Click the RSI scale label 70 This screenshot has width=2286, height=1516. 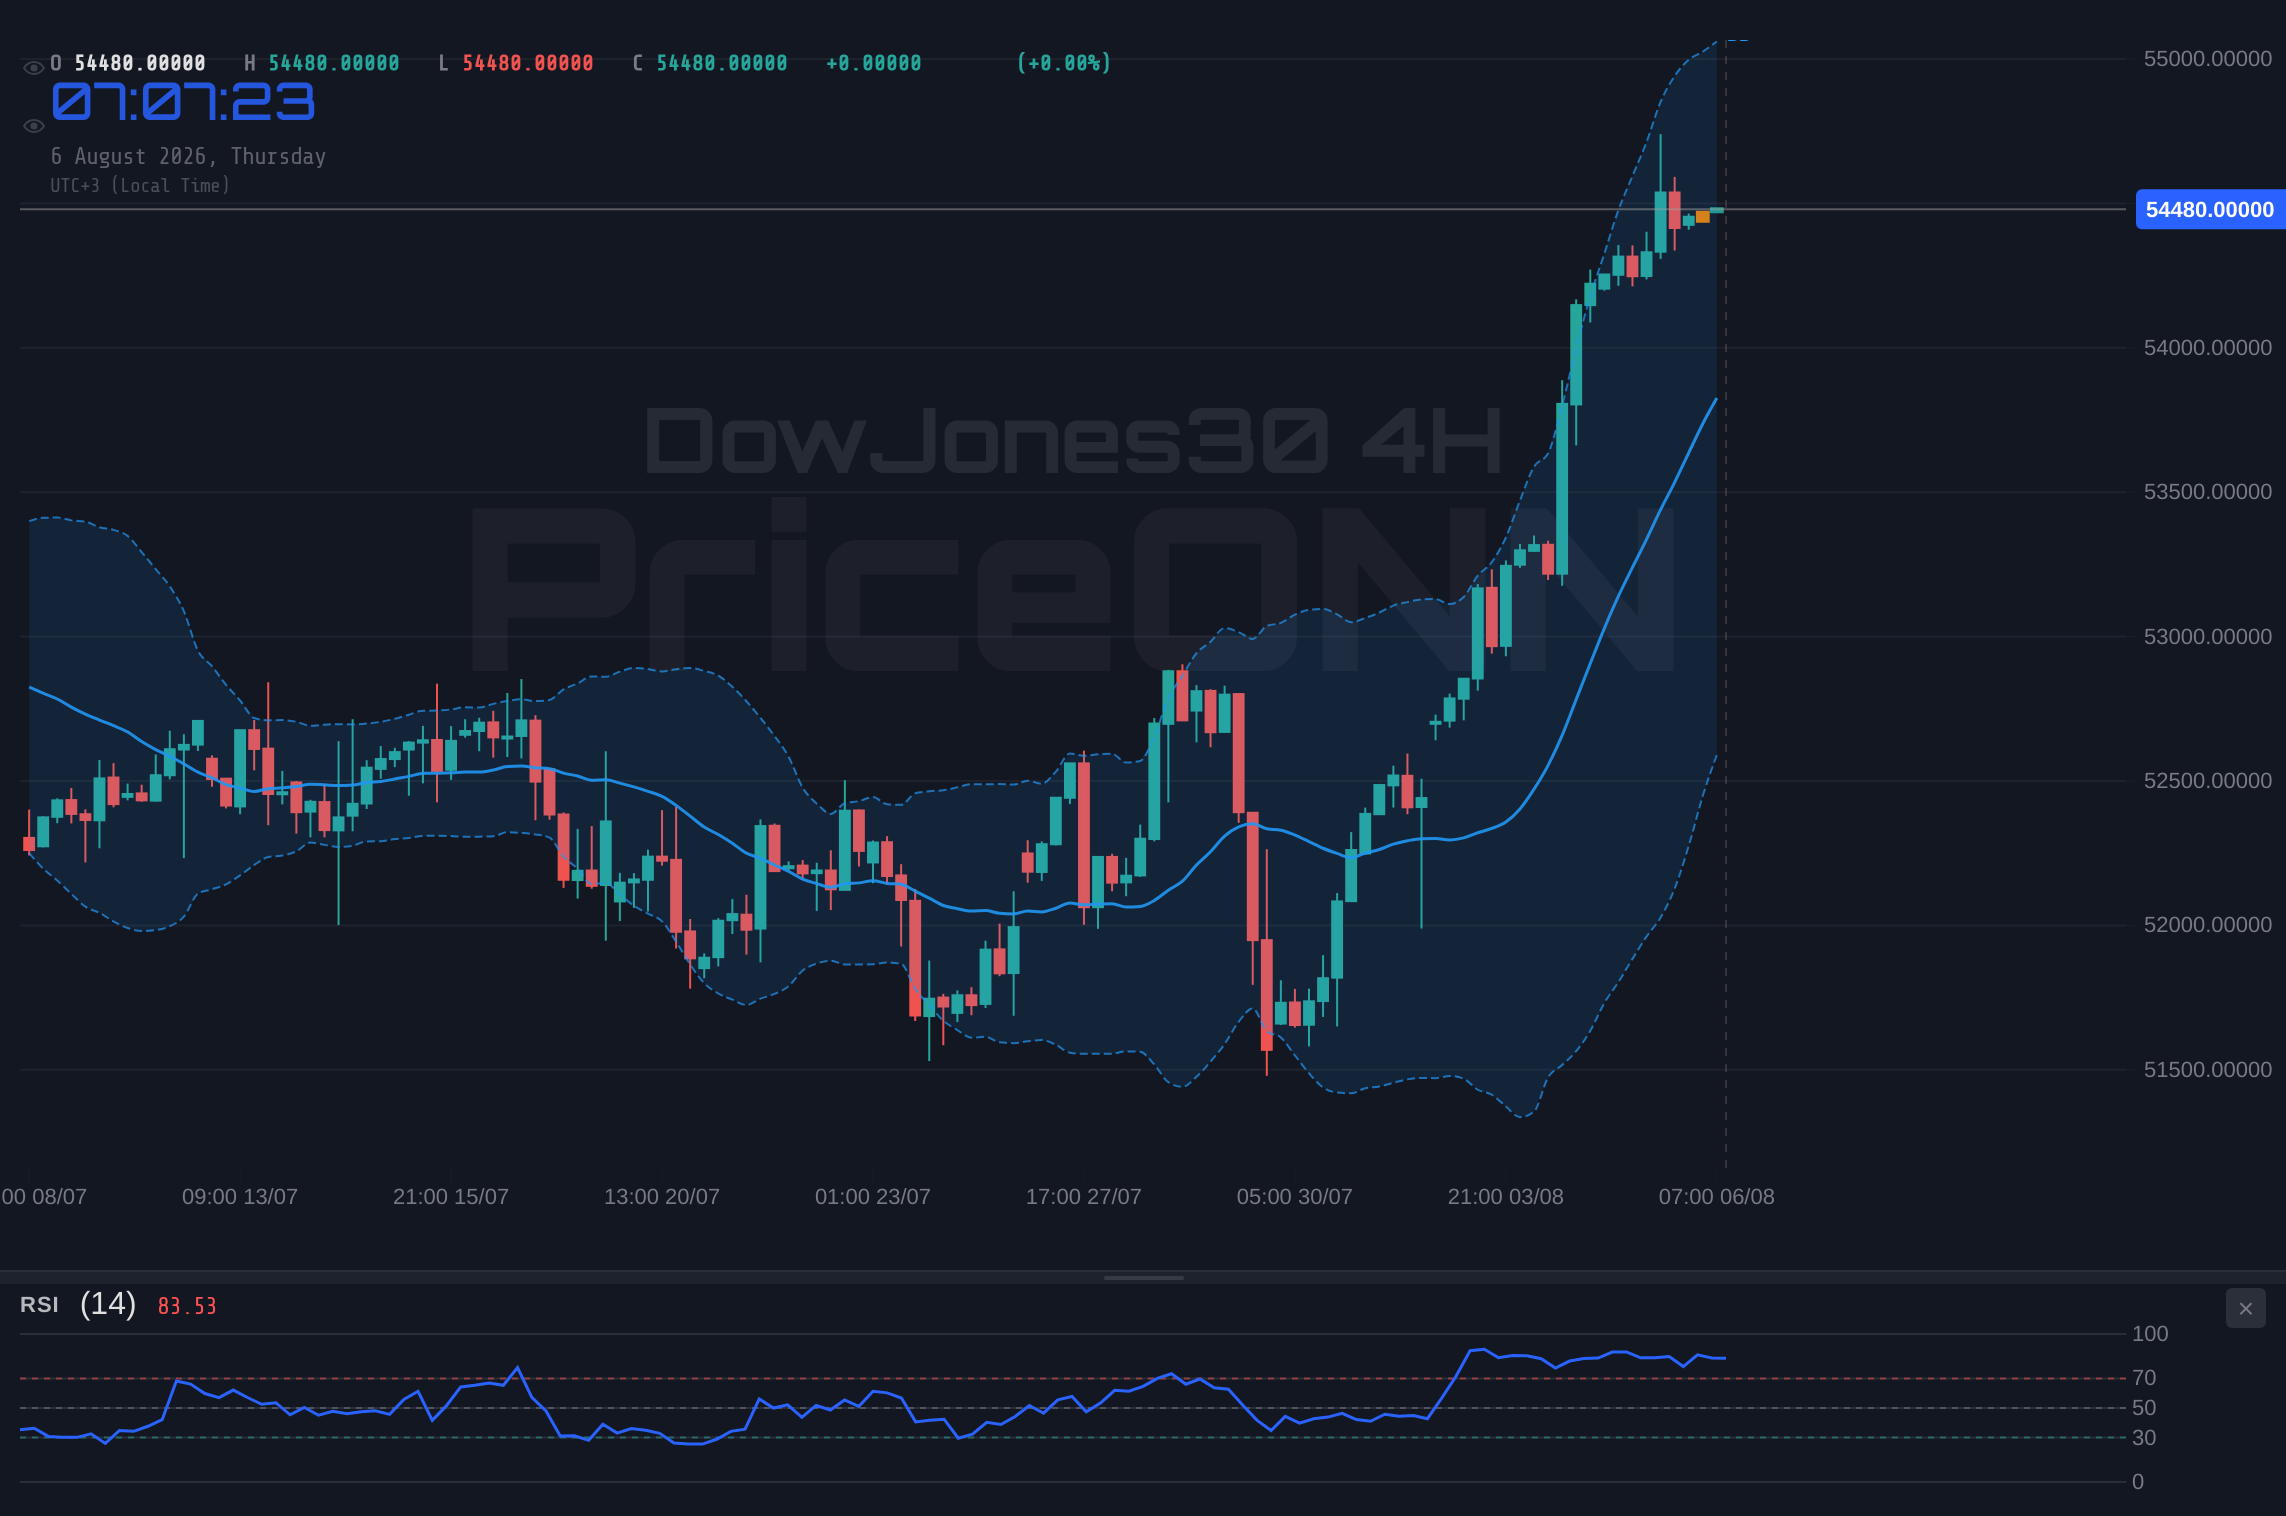pos(2144,1378)
